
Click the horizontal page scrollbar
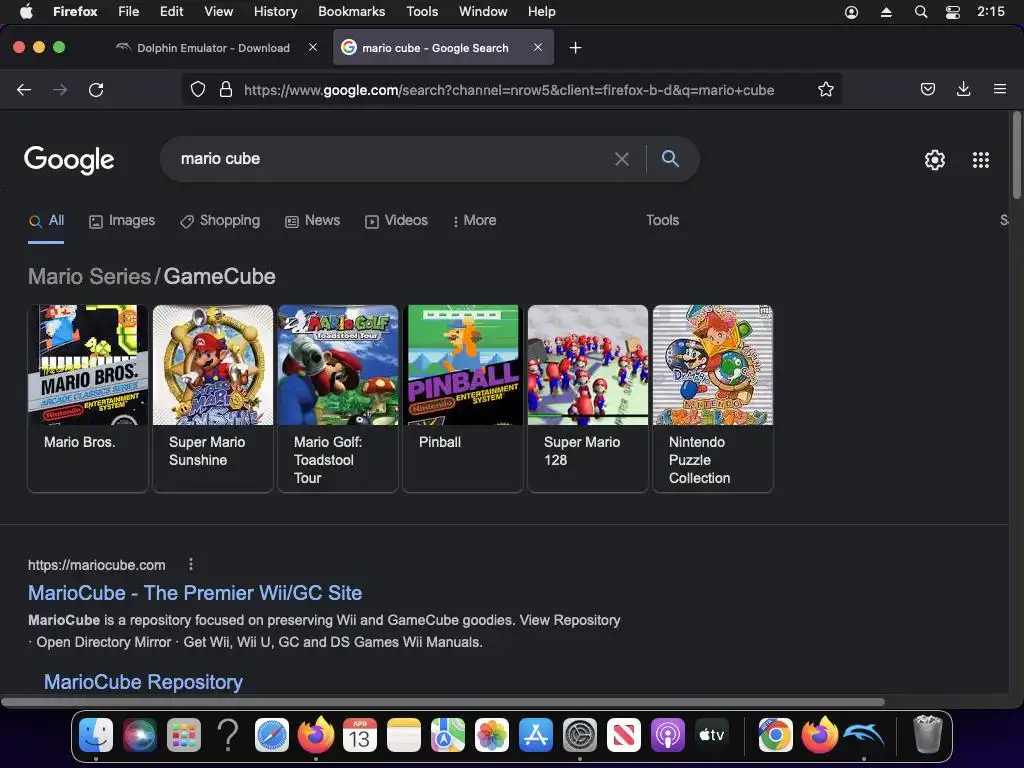(443, 702)
